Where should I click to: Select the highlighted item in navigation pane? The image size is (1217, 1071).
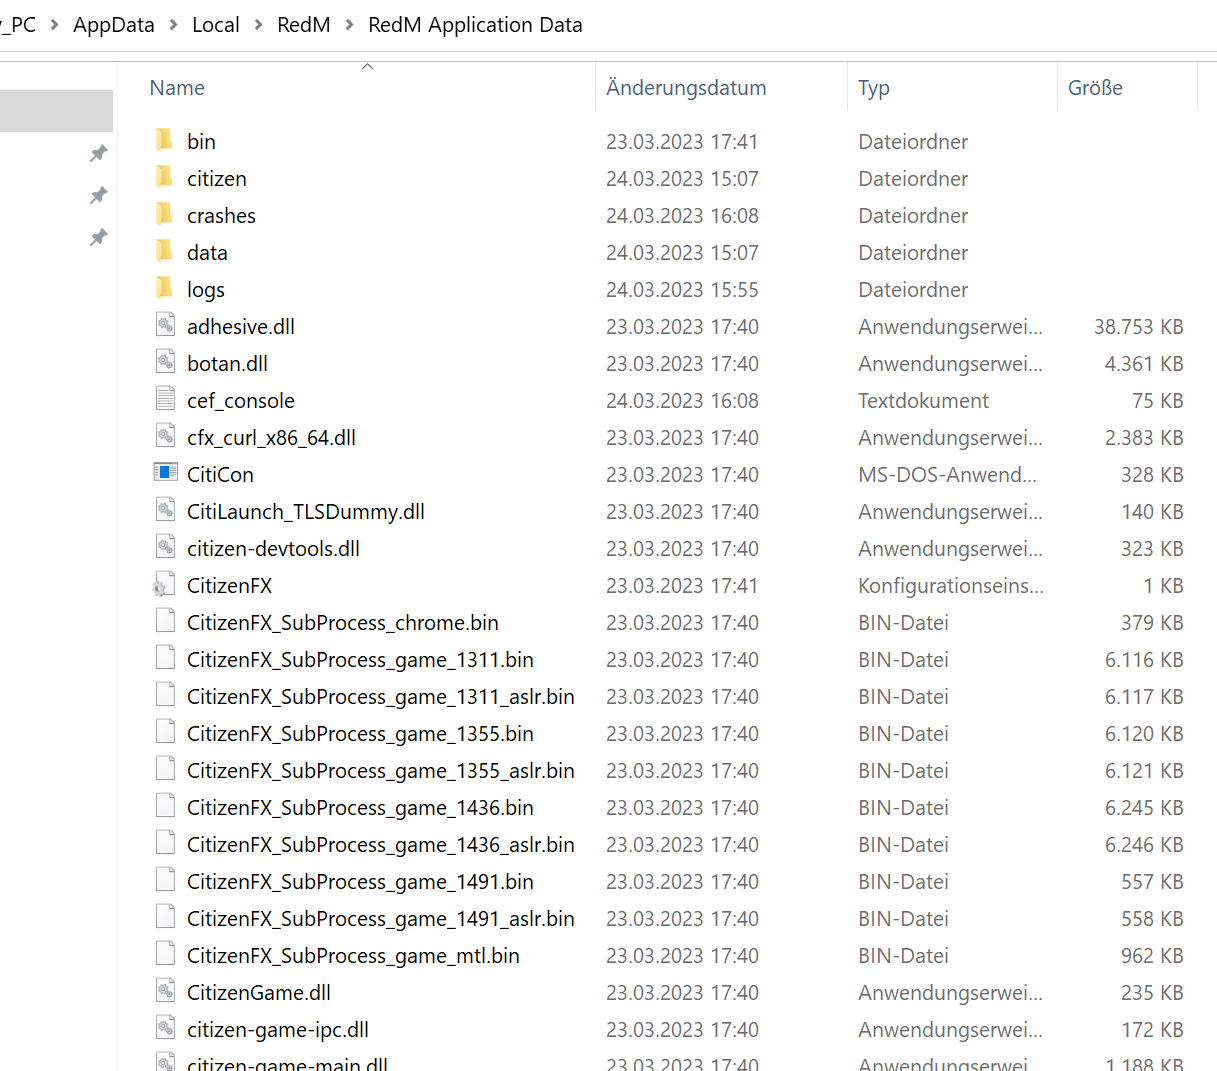pyautogui.click(x=56, y=111)
